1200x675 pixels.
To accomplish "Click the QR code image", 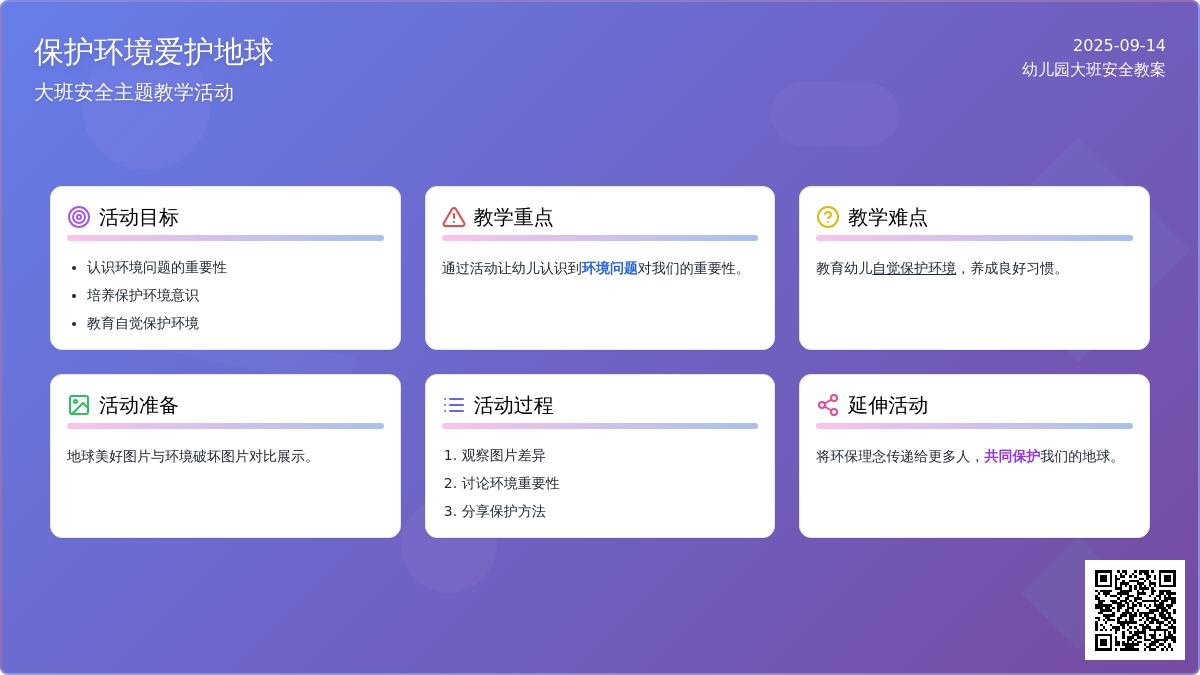I will (1134, 610).
